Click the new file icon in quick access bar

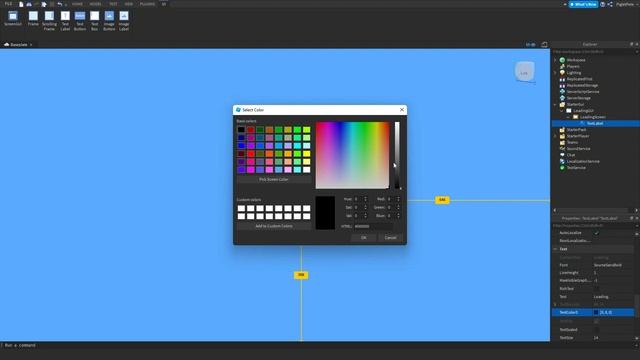[x=21, y=4]
